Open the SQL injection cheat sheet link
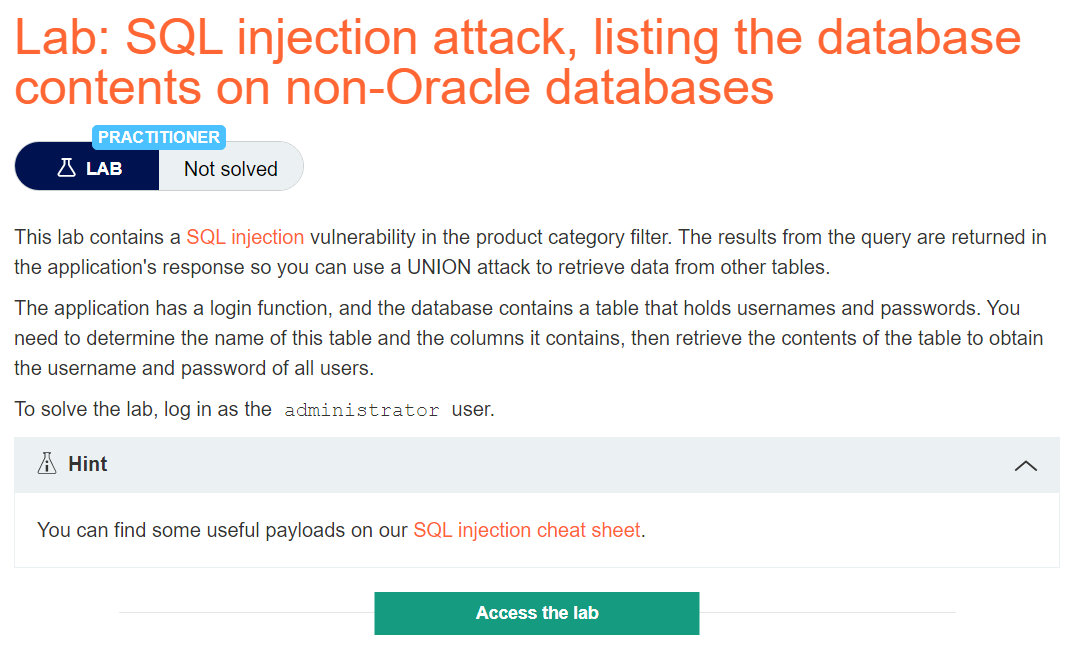 tap(527, 530)
